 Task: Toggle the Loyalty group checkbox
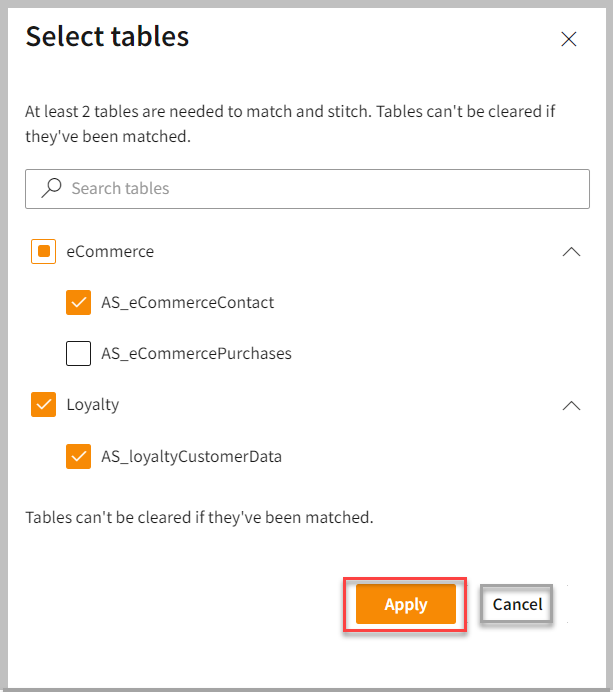point(44,405)
